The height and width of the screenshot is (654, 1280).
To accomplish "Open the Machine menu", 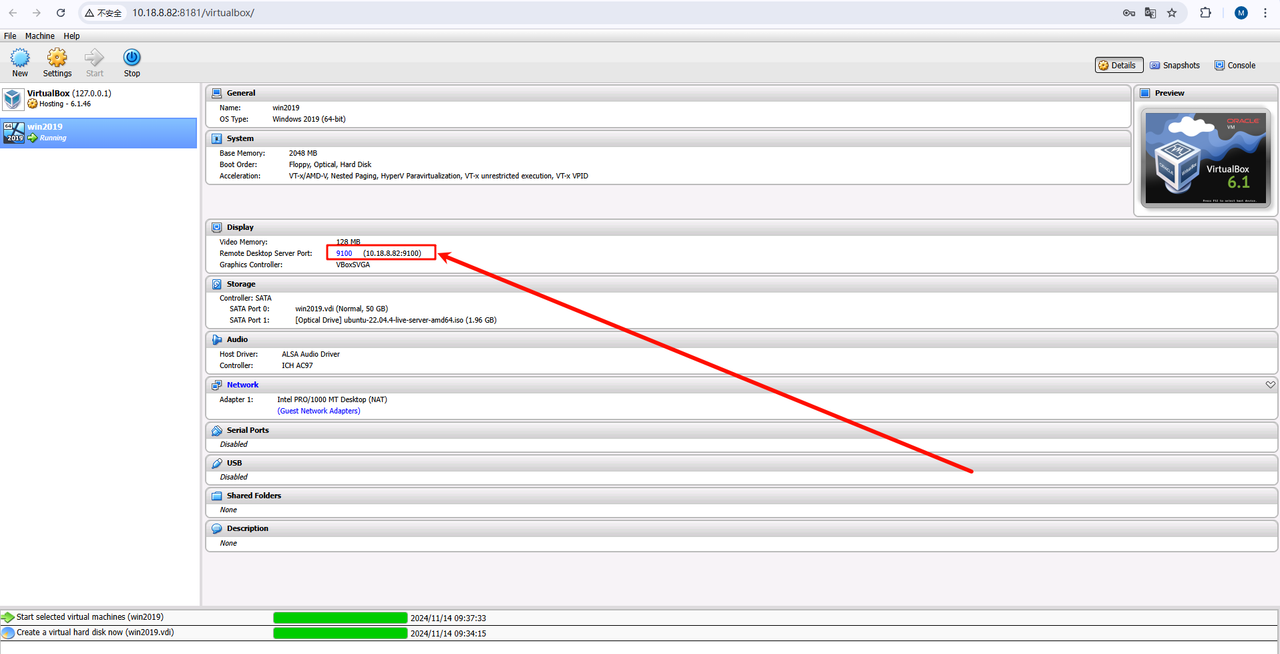I will (40, 36).
